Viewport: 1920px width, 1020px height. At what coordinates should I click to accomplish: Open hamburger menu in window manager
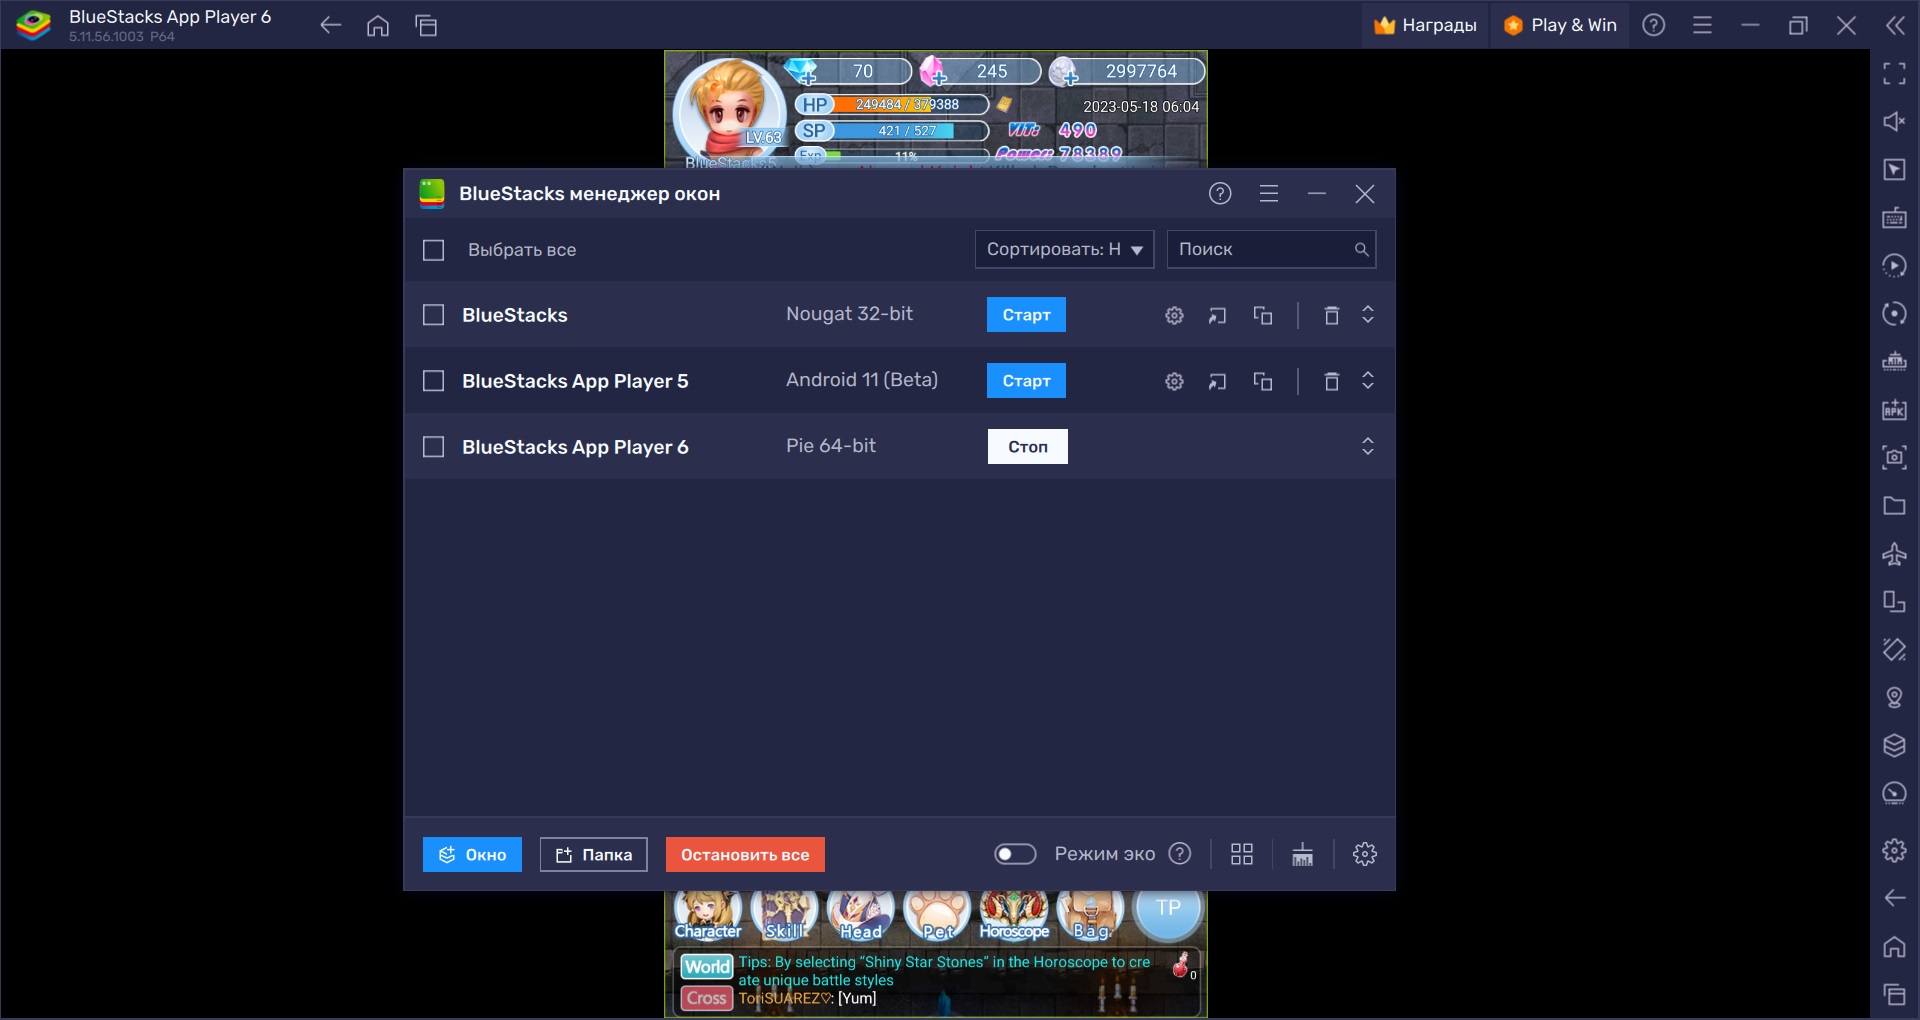[1269, 194]
